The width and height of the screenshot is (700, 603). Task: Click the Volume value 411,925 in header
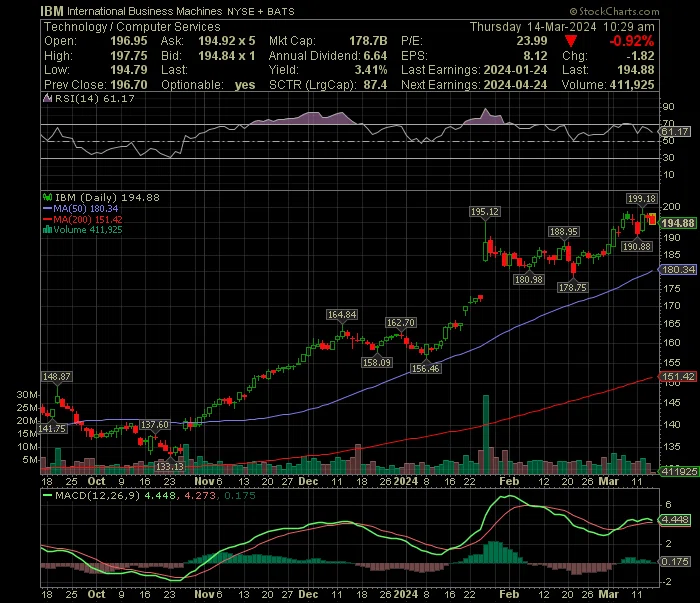[x=632, y=85]
